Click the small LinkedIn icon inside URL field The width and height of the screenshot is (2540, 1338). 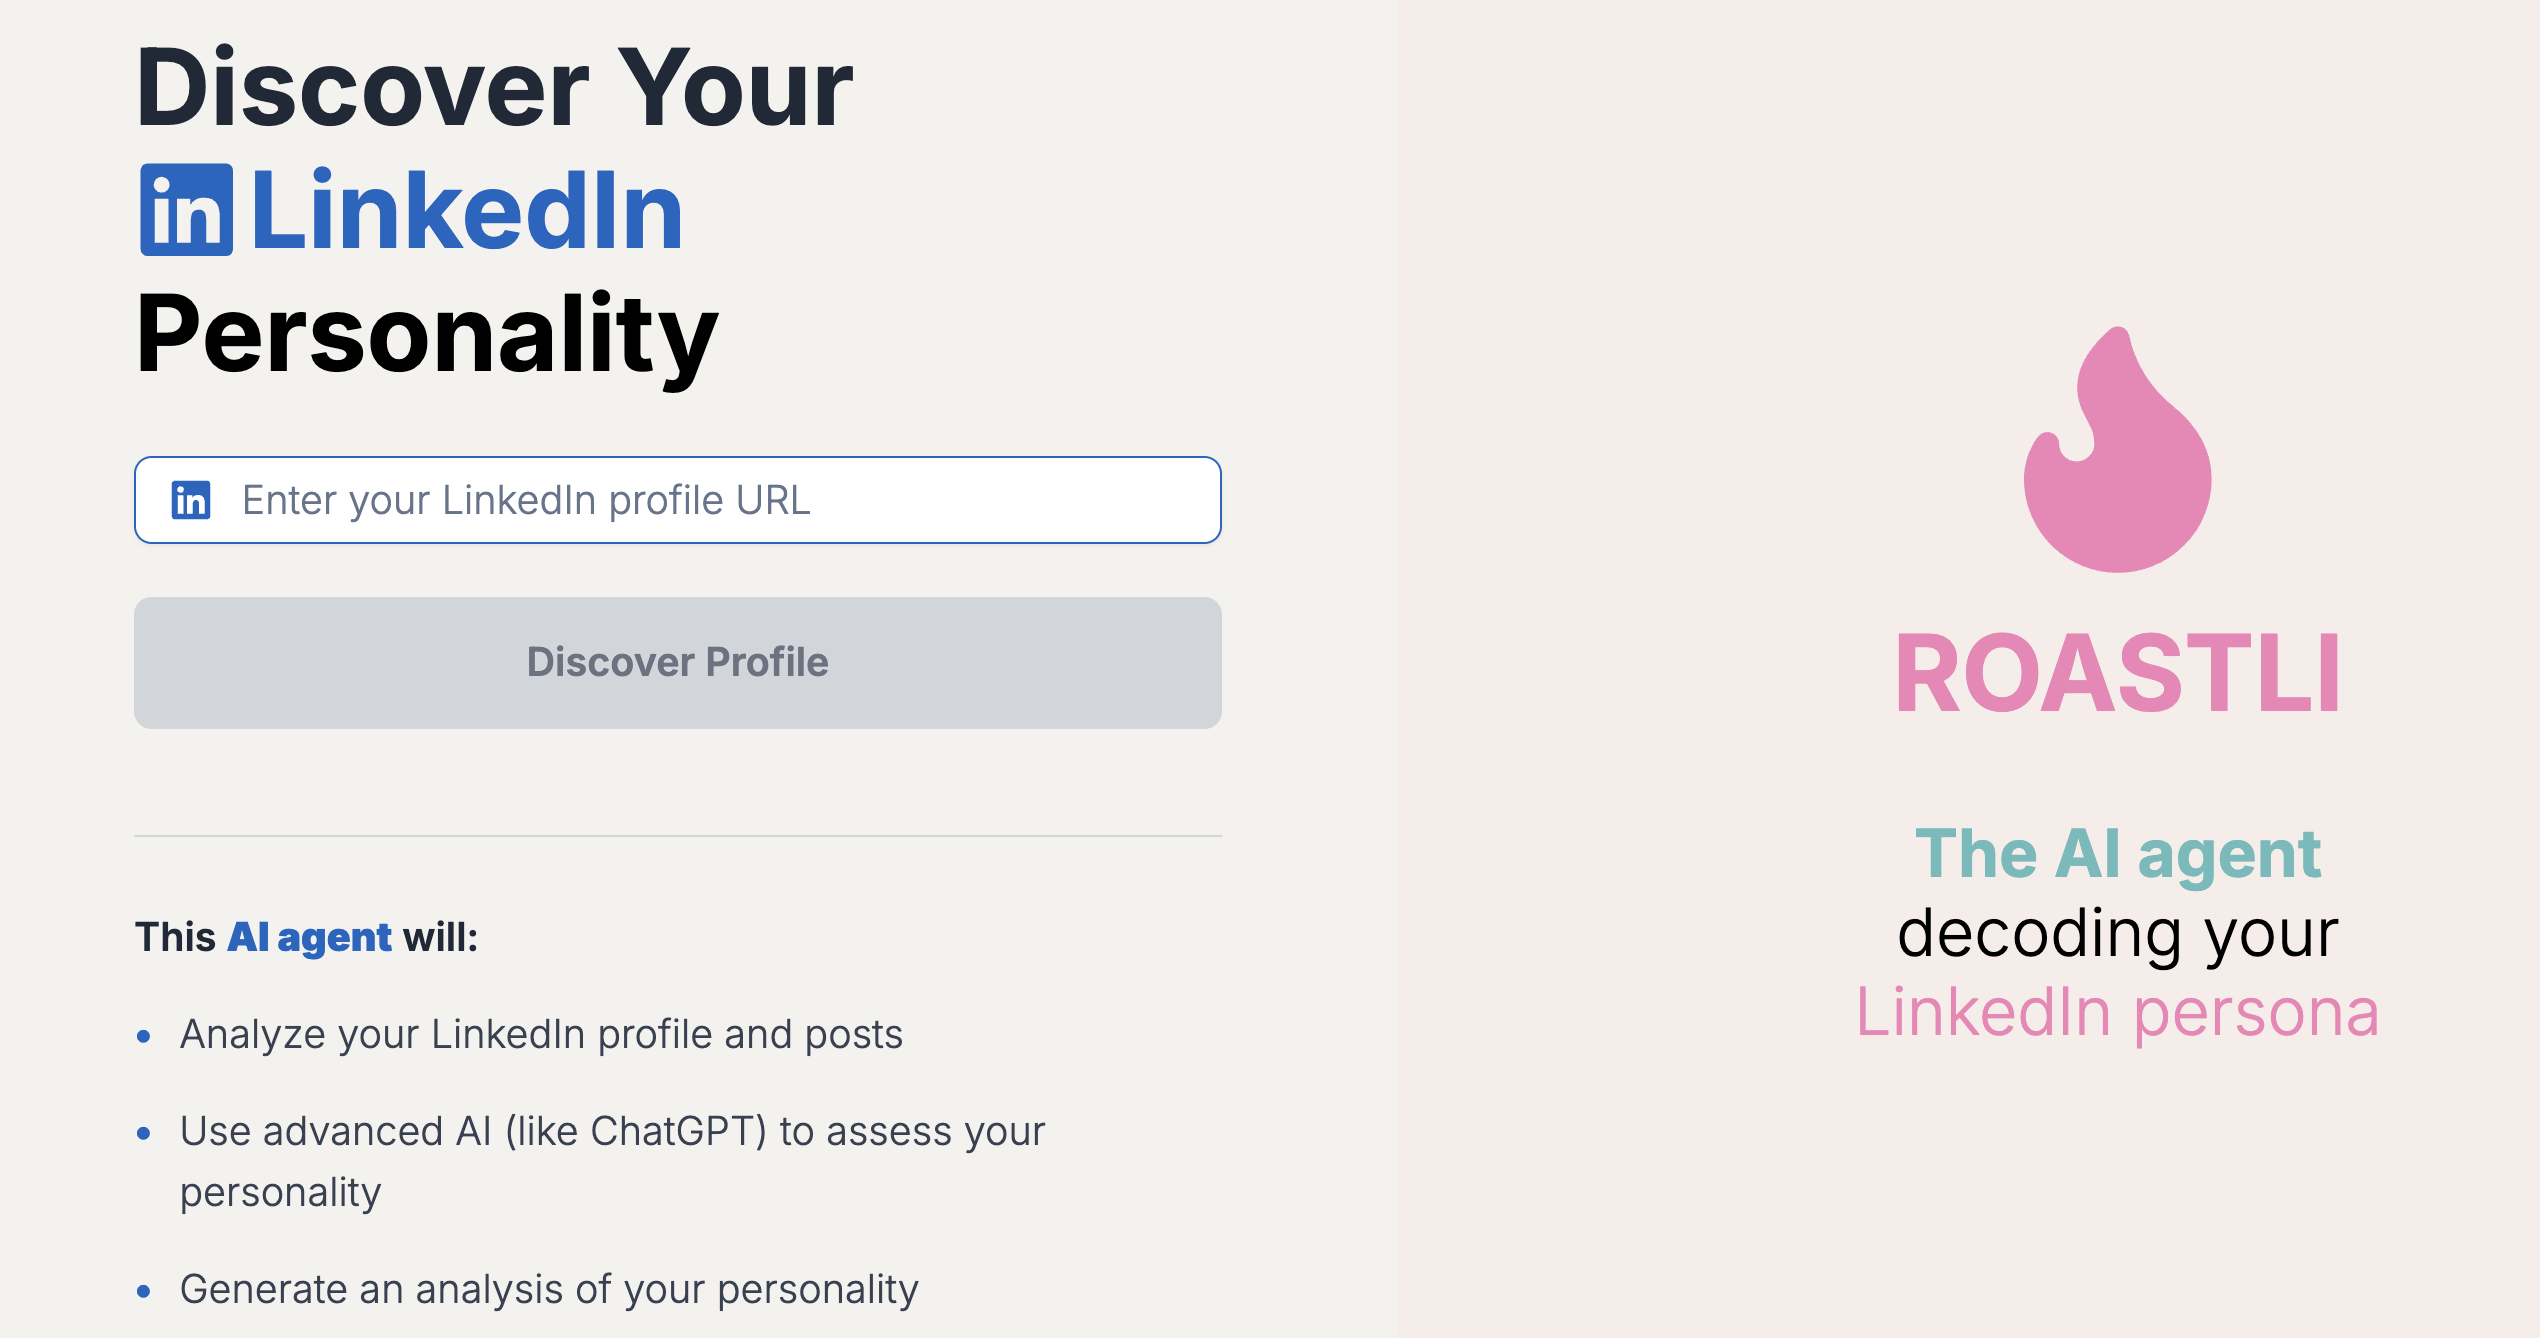coord(191,500)
